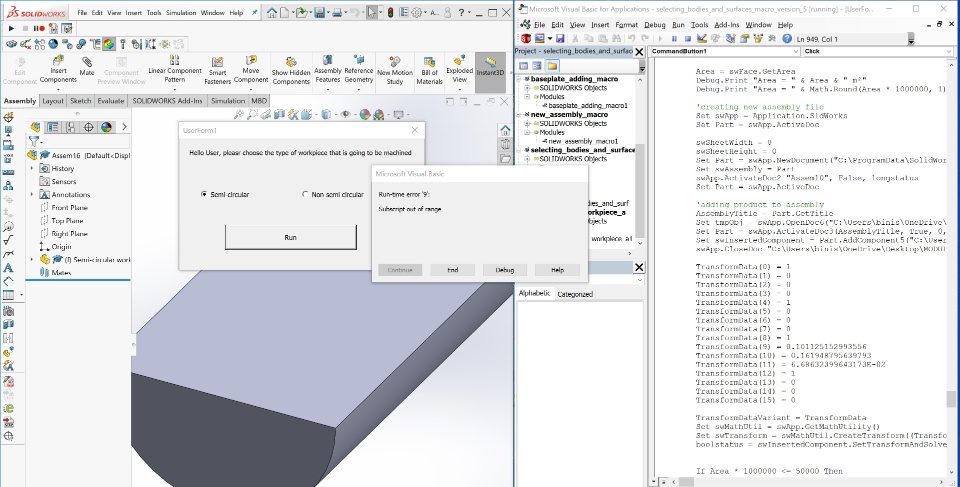
Task: Select new_assembly_macro1 module in project tree
Action: (583, 141)
